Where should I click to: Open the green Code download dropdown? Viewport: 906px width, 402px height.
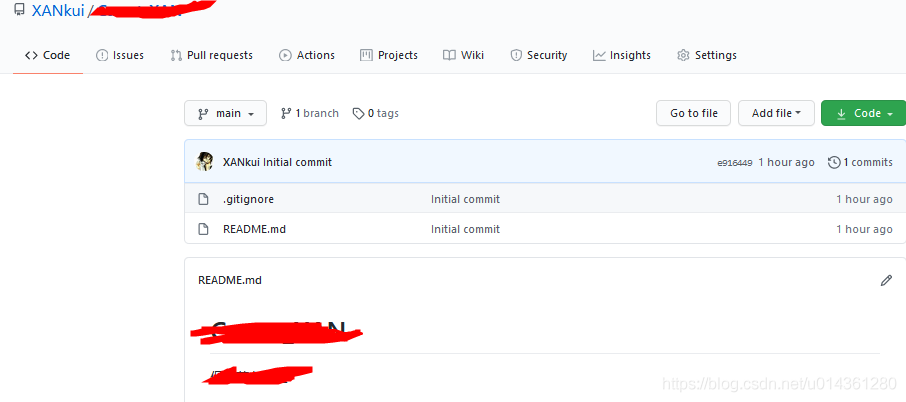(863, 113)
